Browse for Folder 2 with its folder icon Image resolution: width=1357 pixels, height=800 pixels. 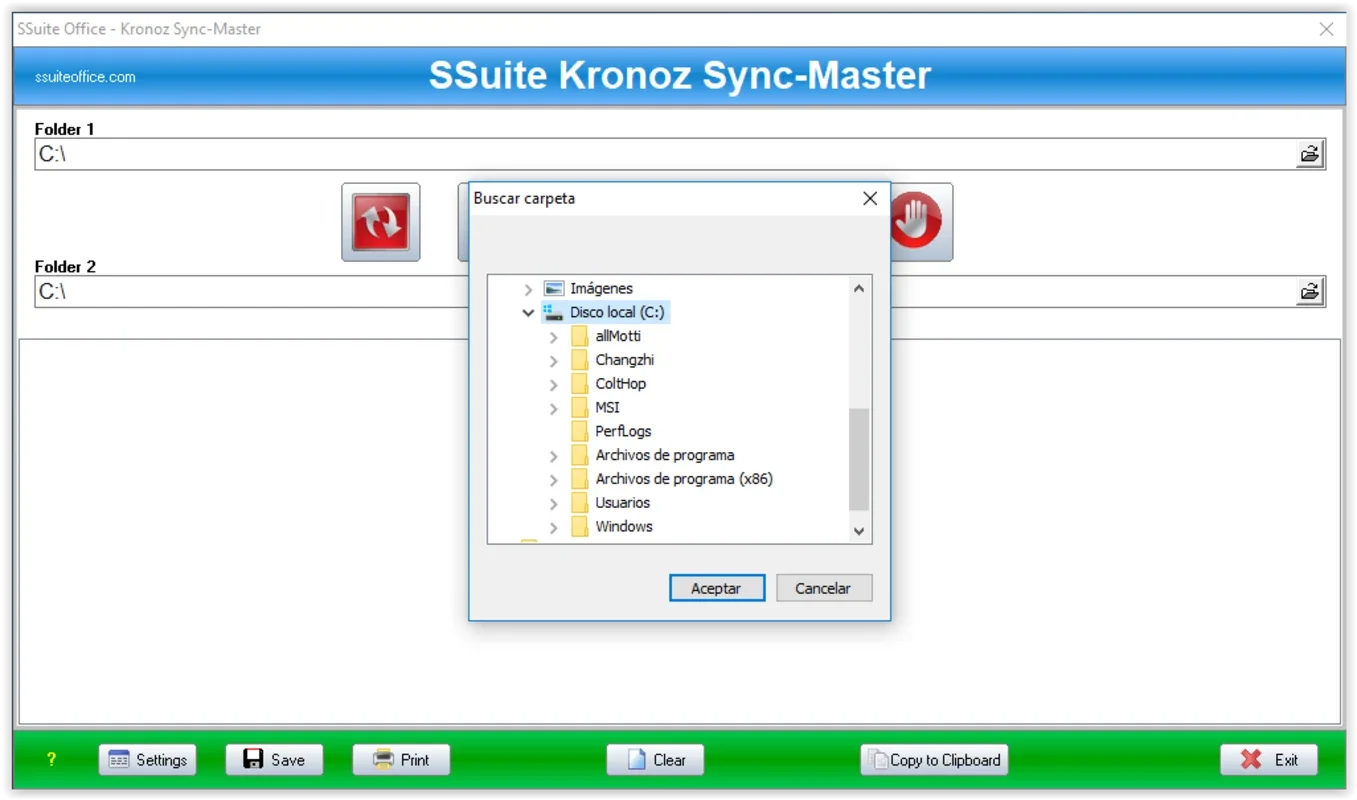click(x=1309, y=292)
